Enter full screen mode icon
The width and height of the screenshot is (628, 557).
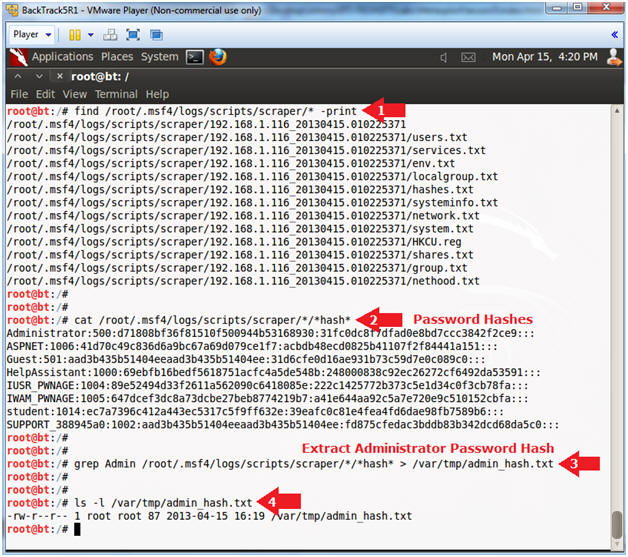click(x=133, y=35)
